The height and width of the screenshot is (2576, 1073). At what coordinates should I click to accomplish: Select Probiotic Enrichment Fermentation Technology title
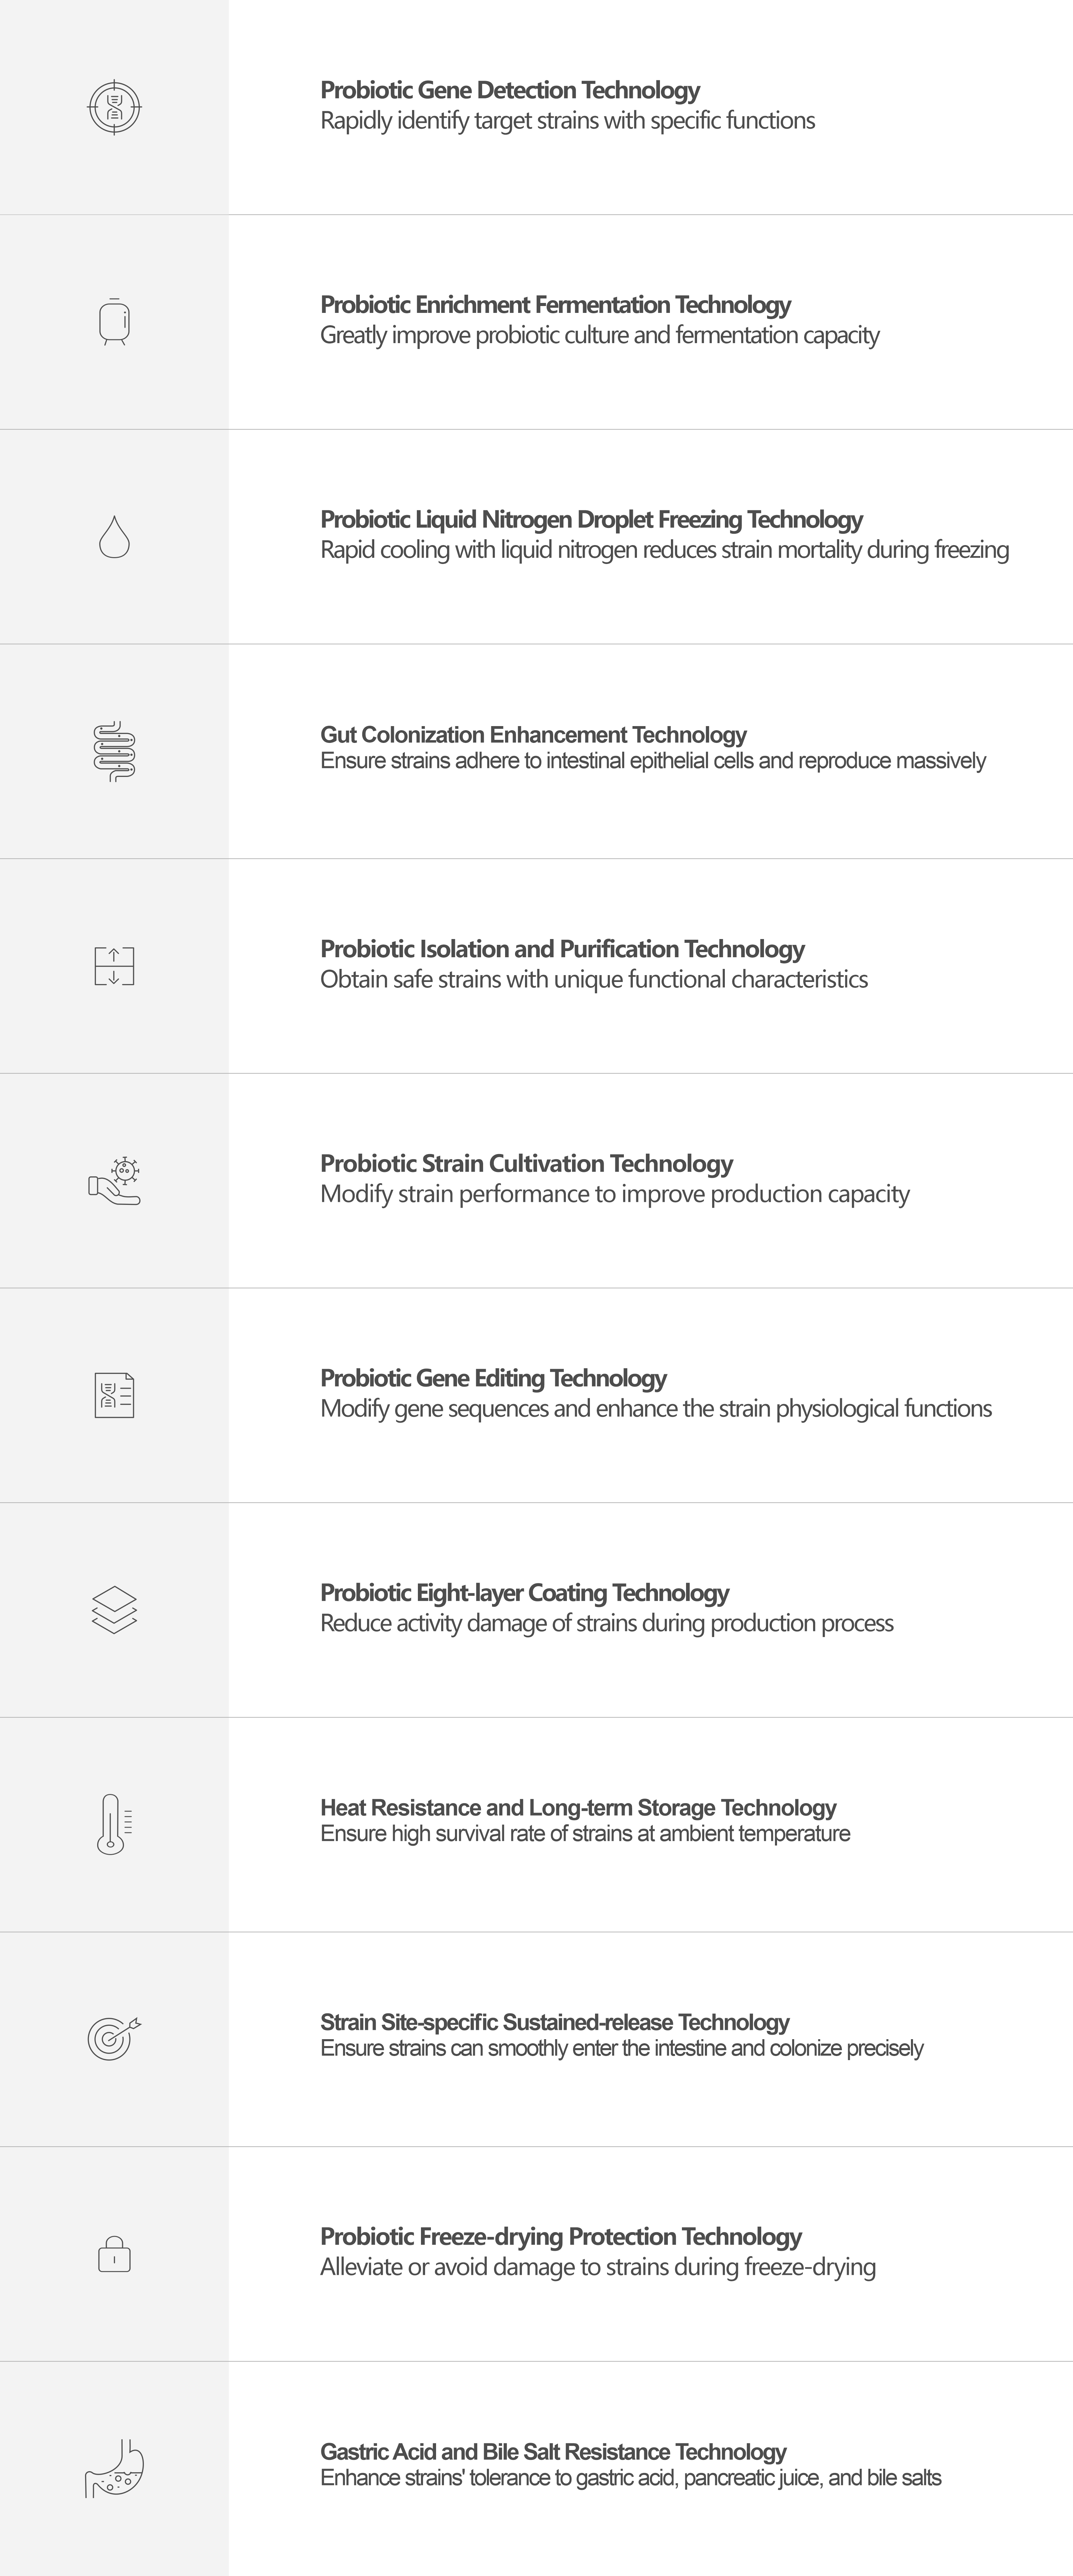point(555,305)
